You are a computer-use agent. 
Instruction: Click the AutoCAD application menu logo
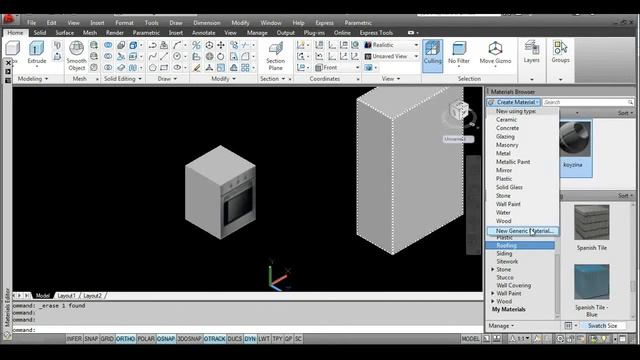9,19
